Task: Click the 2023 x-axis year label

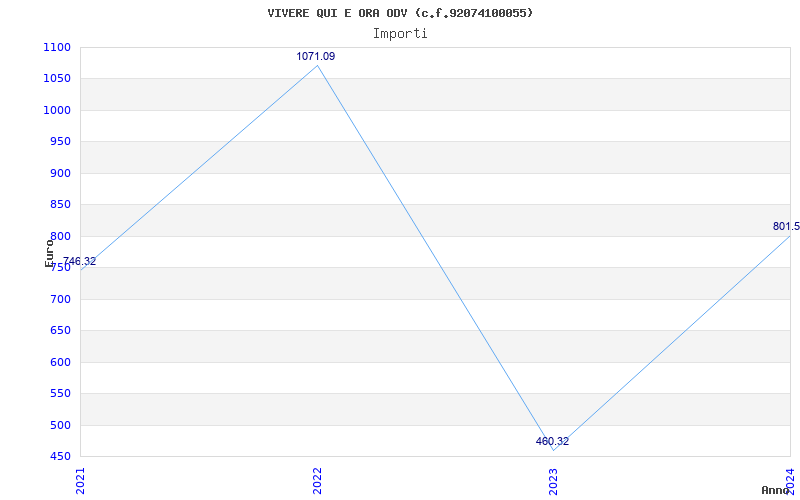Action: [x=554, y=481]
